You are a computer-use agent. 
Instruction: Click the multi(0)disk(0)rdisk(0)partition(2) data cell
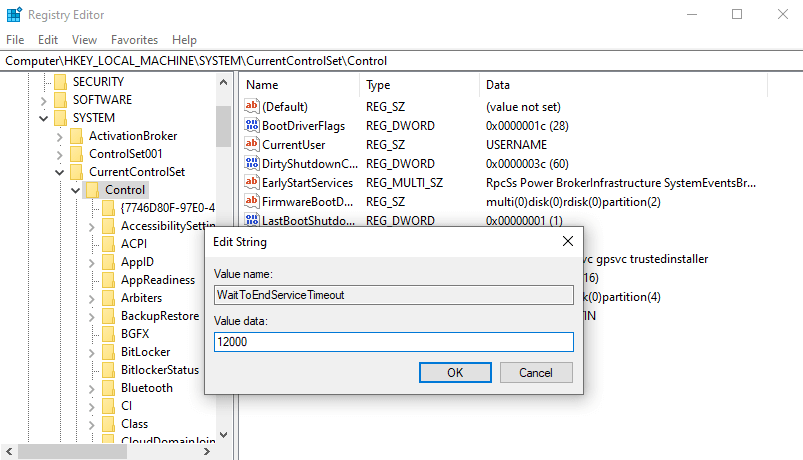[573, 201]
